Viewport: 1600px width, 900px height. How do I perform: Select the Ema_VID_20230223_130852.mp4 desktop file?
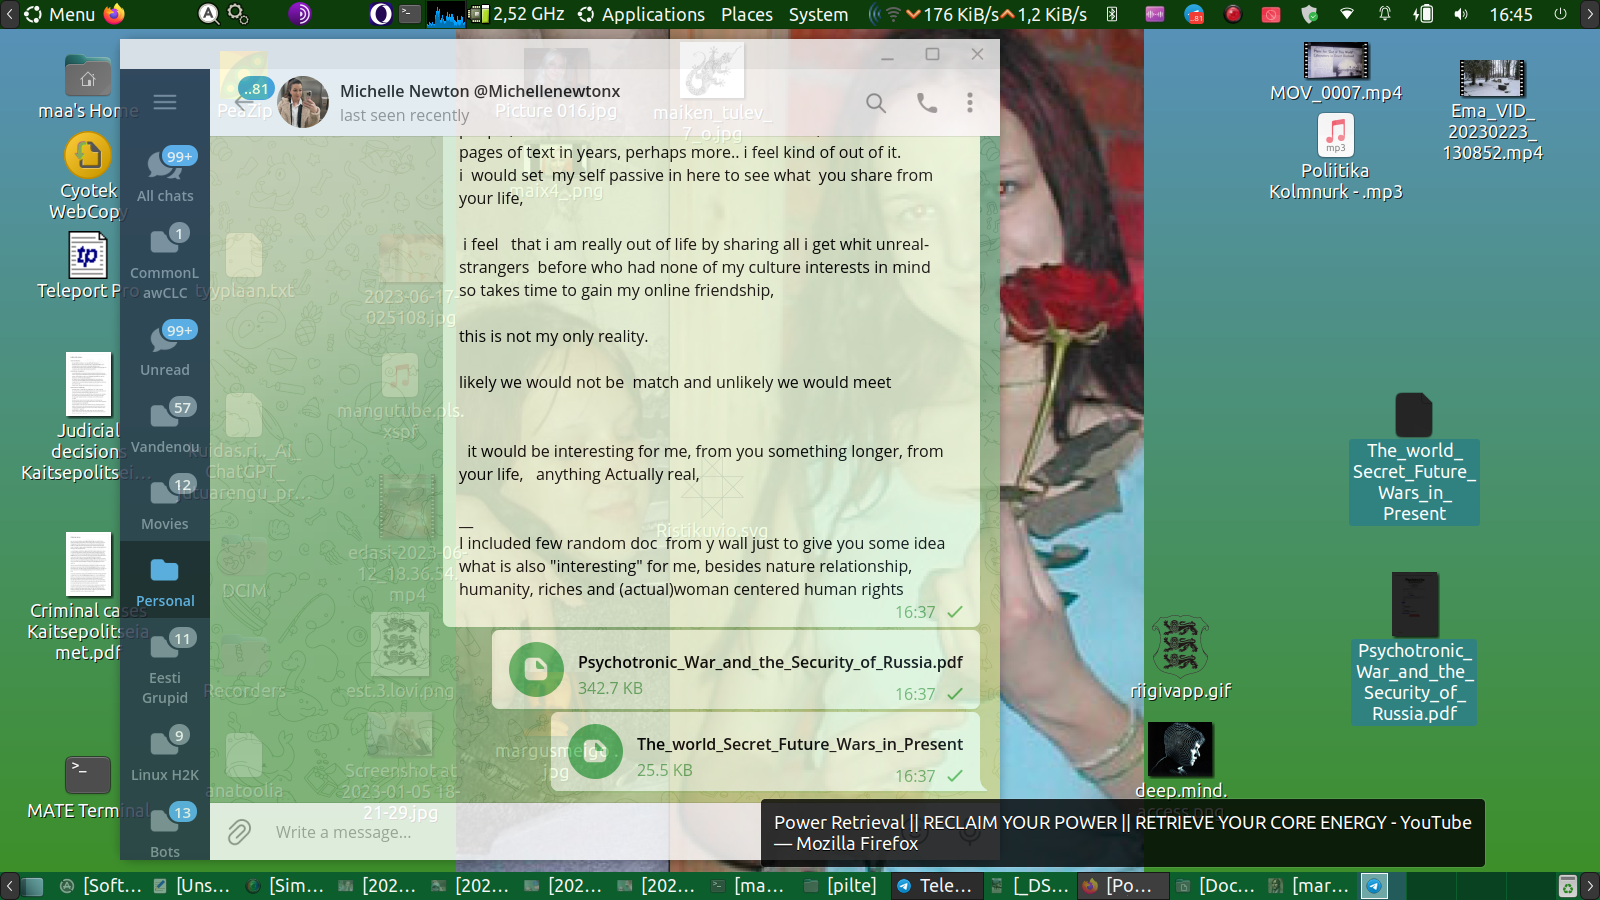tap(1492, 110)
